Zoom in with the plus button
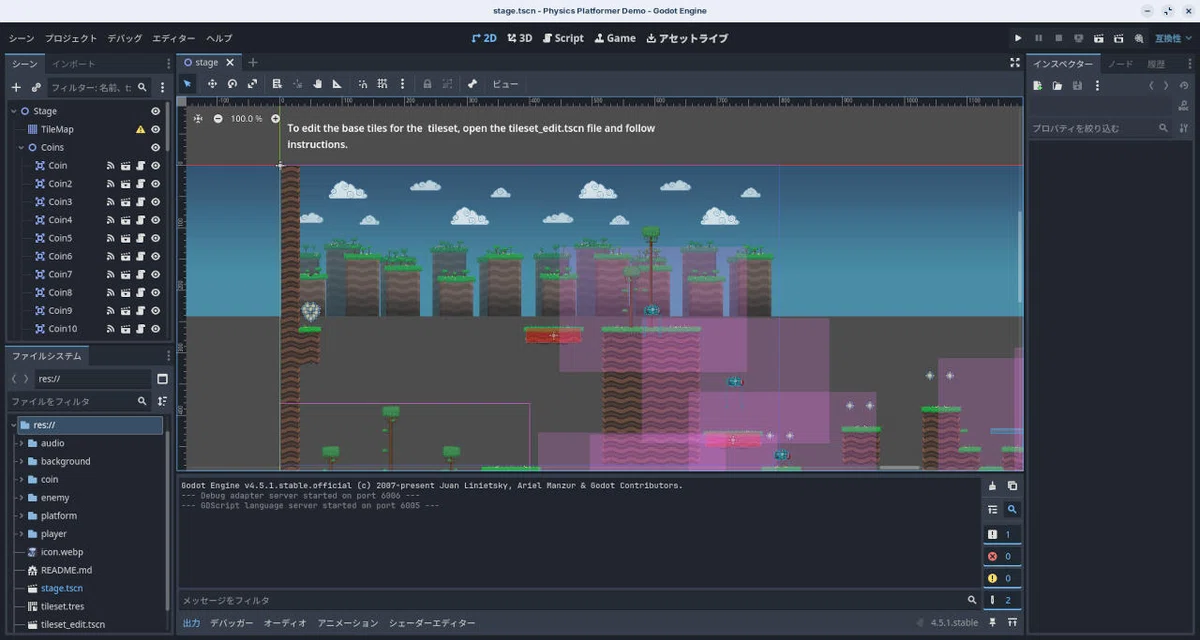 click(x=276, y=118)
